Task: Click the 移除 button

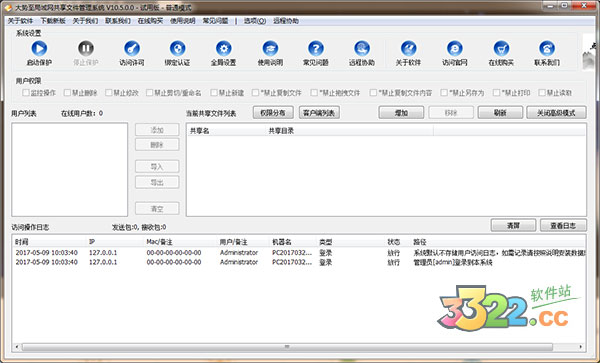Action: (451, 112)
